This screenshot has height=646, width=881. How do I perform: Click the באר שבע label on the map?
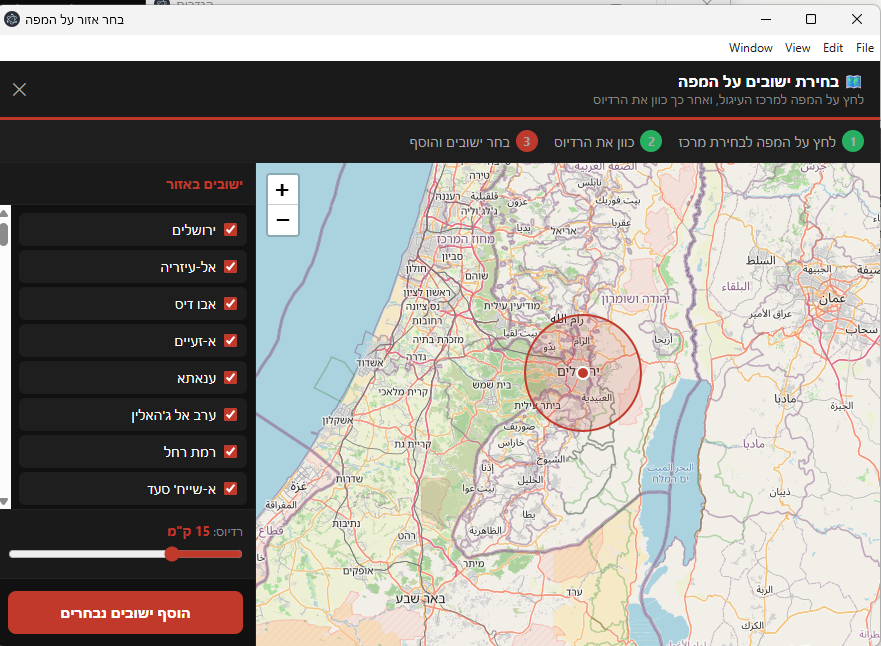[x=421, y=599]
